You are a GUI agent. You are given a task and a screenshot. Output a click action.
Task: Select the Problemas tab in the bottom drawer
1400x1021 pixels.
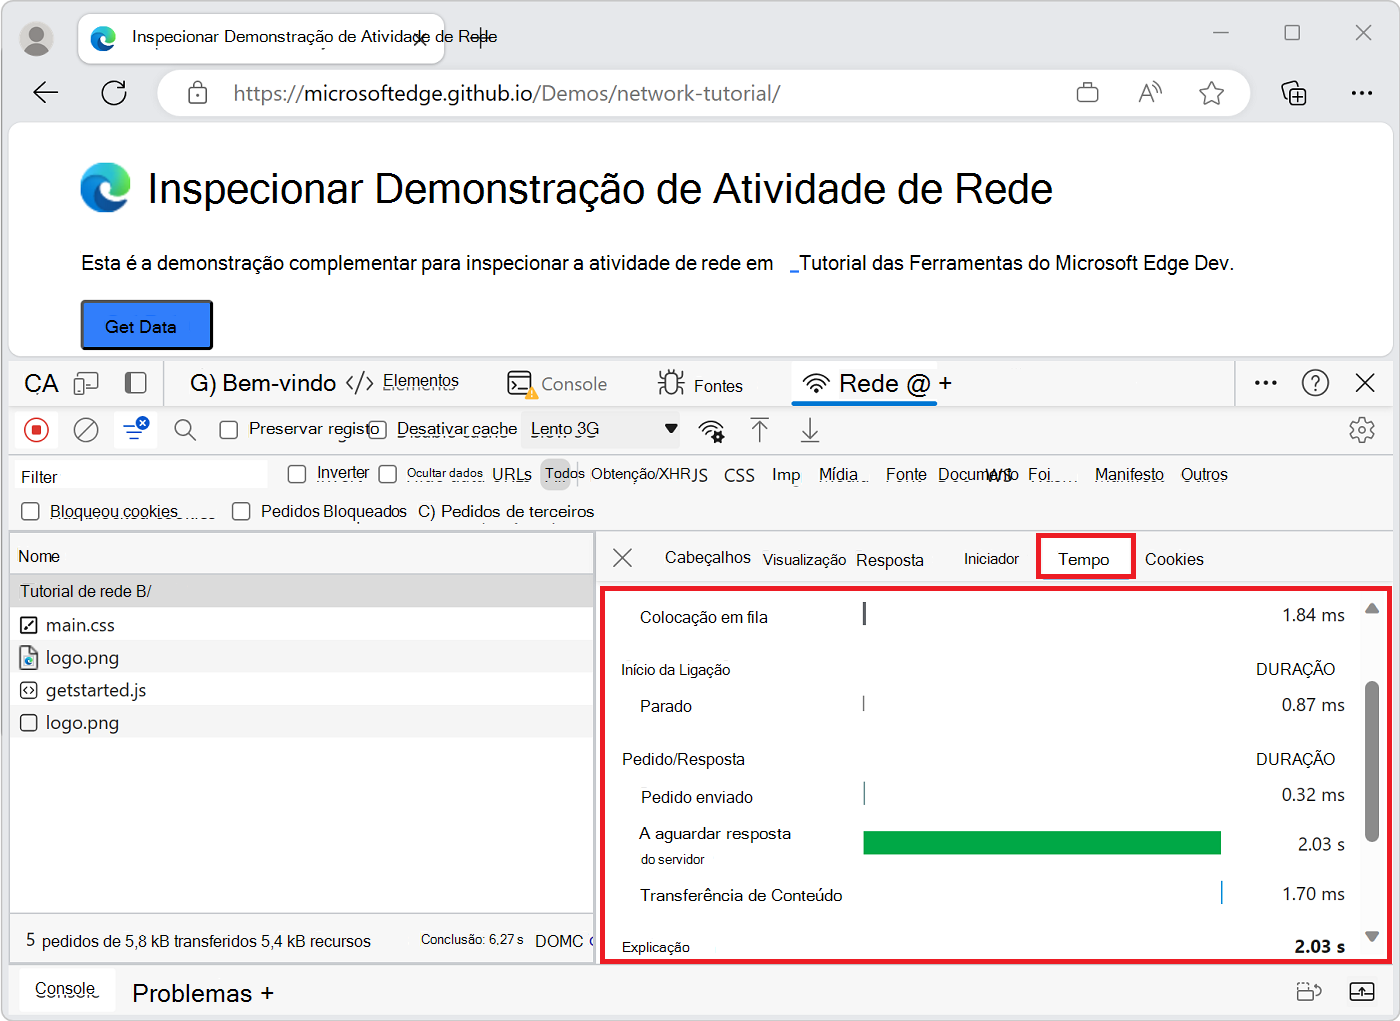[192, 993]
